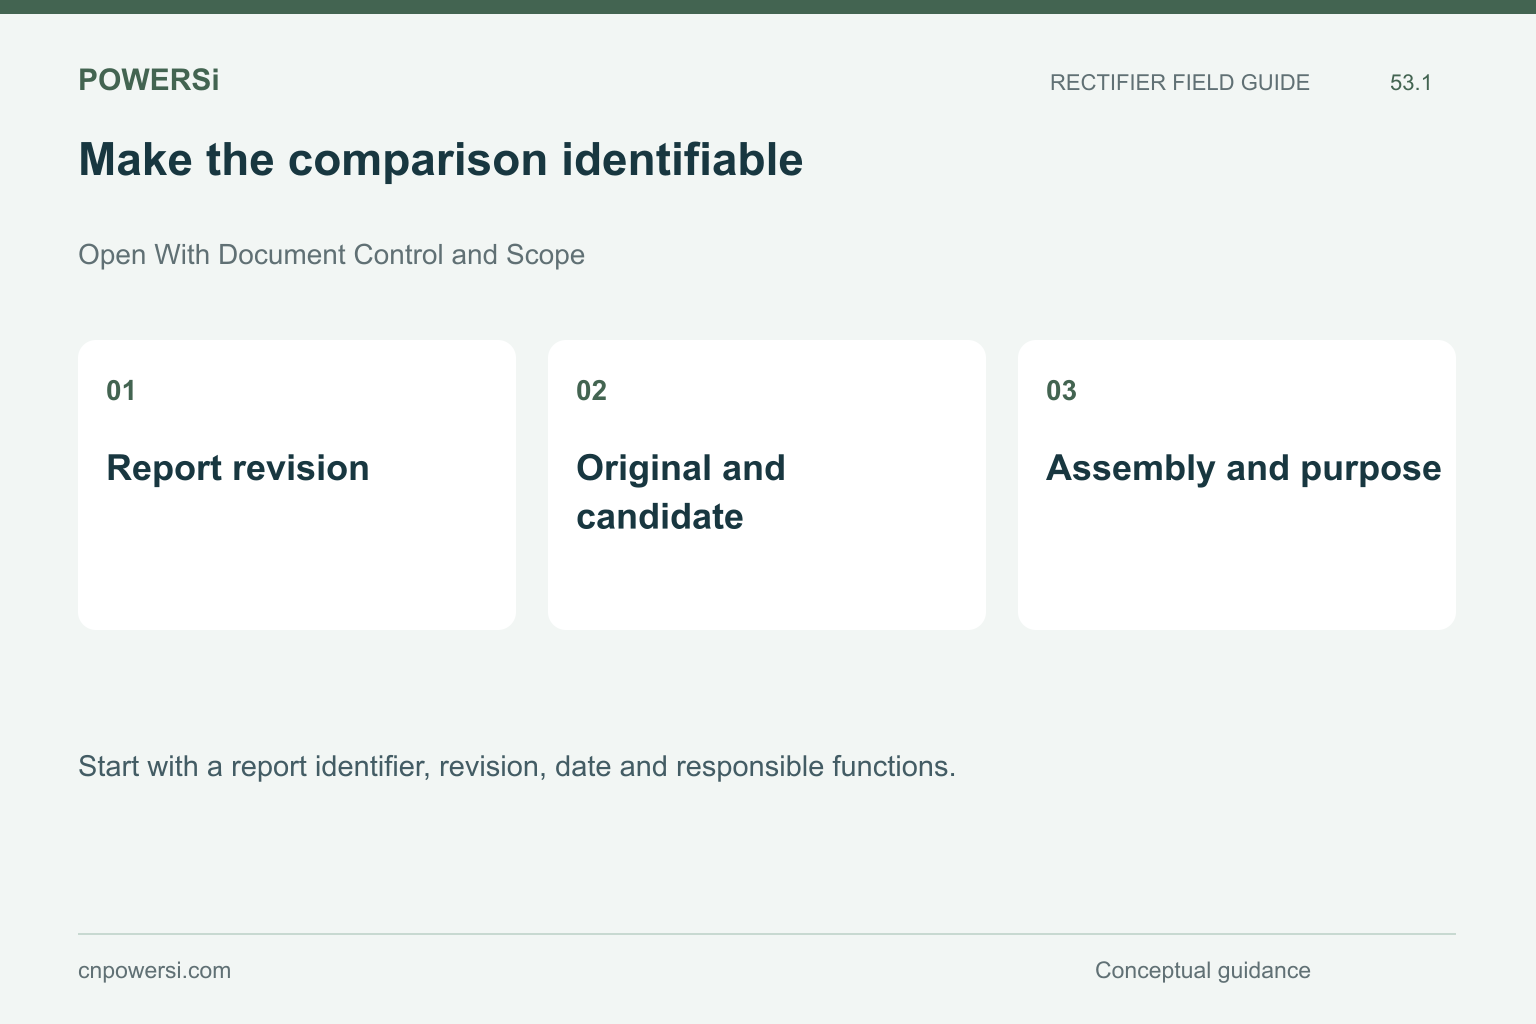Screen dimensions: 1536x1024
Task: Click the Conceptual guidance footer note
Action: click(1203, 970)
